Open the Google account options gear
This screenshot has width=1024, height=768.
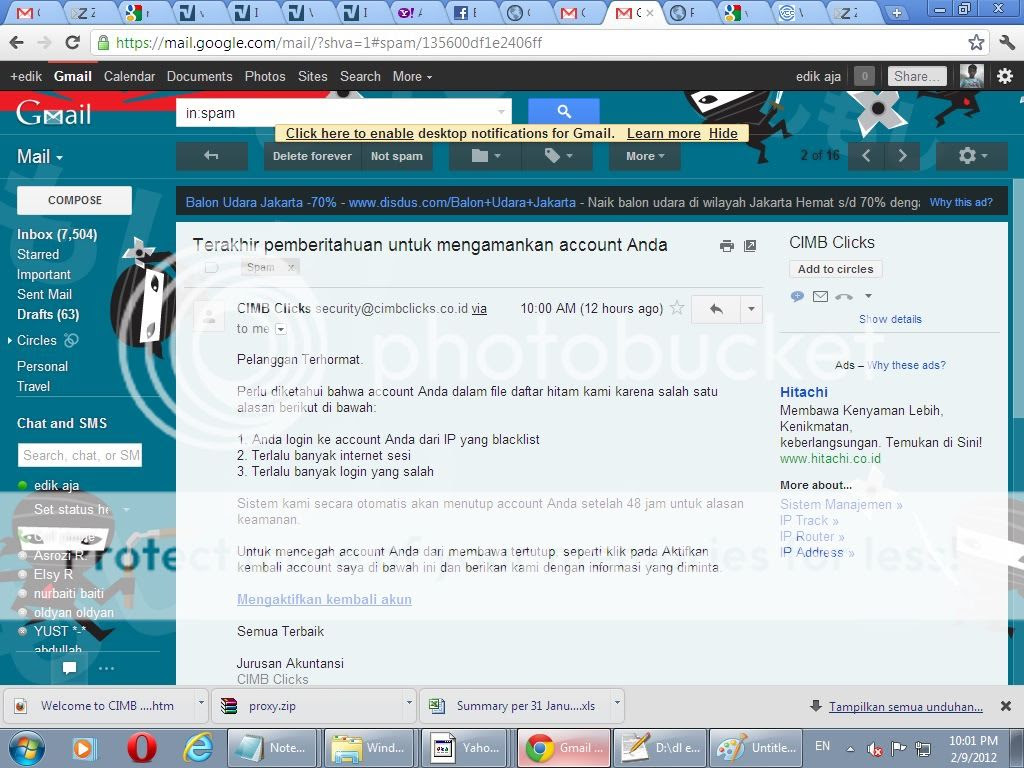(1005, 76)
